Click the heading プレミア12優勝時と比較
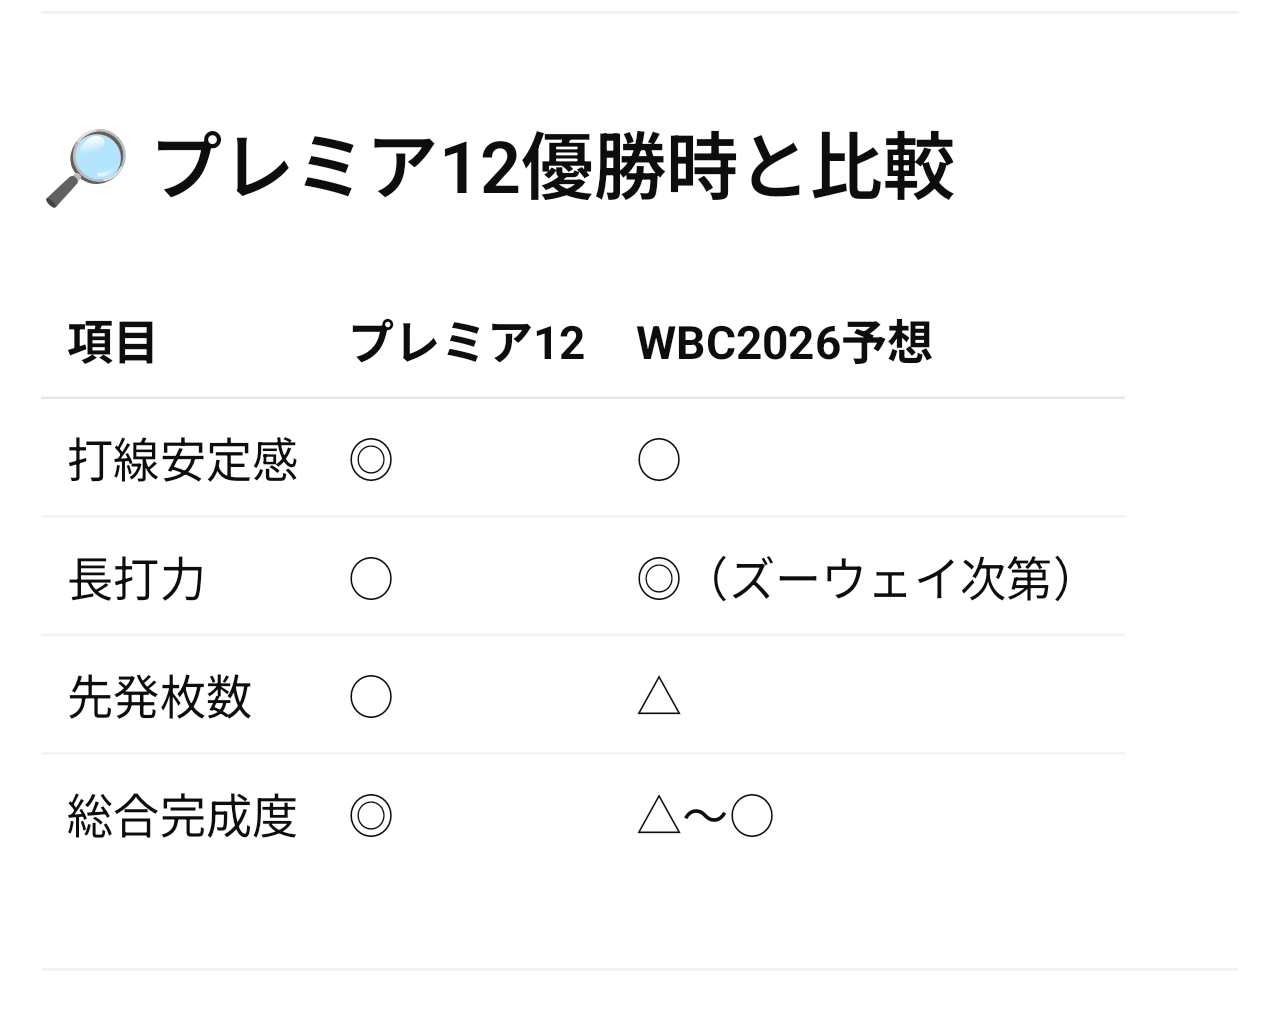Viewport: 1269px width, 1035px height. 553,167
